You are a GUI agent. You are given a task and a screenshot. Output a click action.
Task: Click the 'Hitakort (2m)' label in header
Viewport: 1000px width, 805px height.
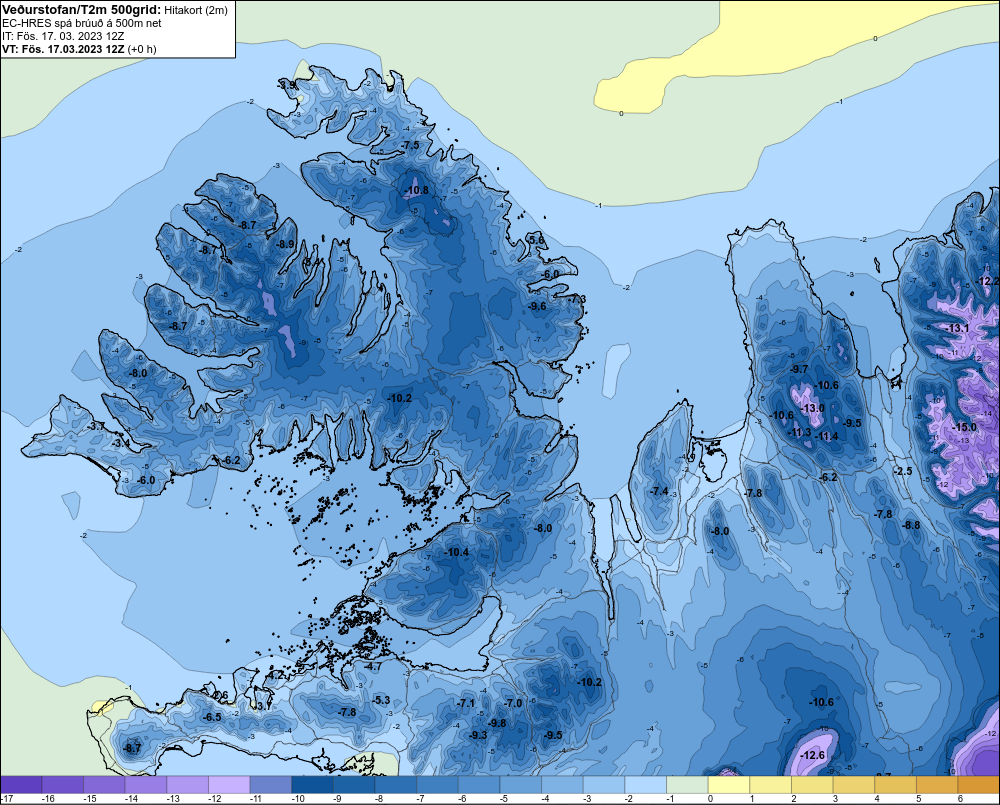coord(196,10)
